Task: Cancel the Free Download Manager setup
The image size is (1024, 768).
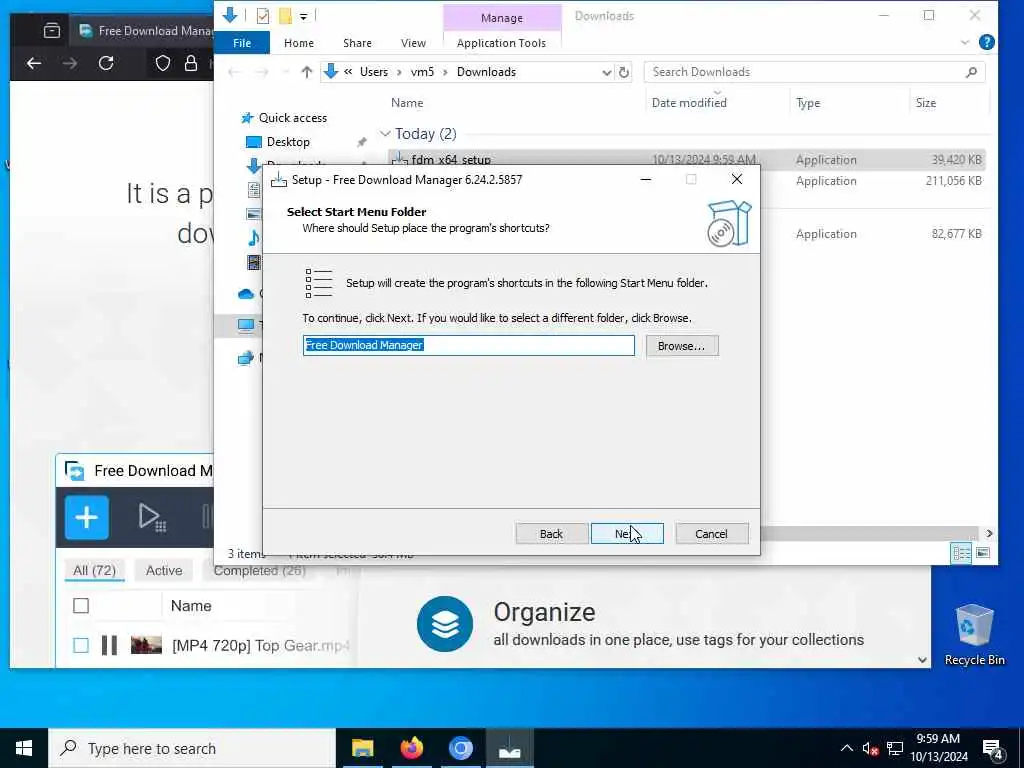Action: (711, 534)
